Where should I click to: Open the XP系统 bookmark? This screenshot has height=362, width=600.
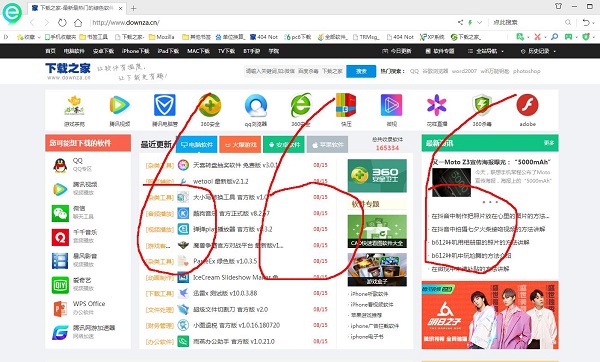432,37
